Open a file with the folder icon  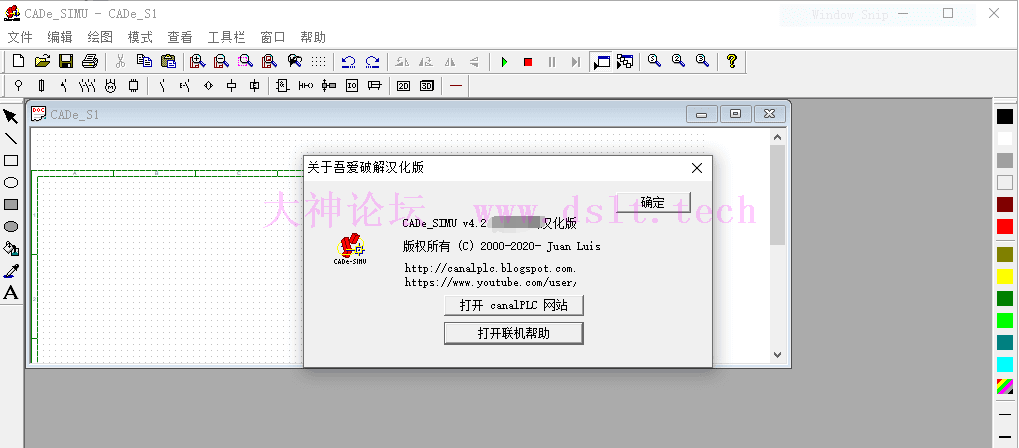42,62
